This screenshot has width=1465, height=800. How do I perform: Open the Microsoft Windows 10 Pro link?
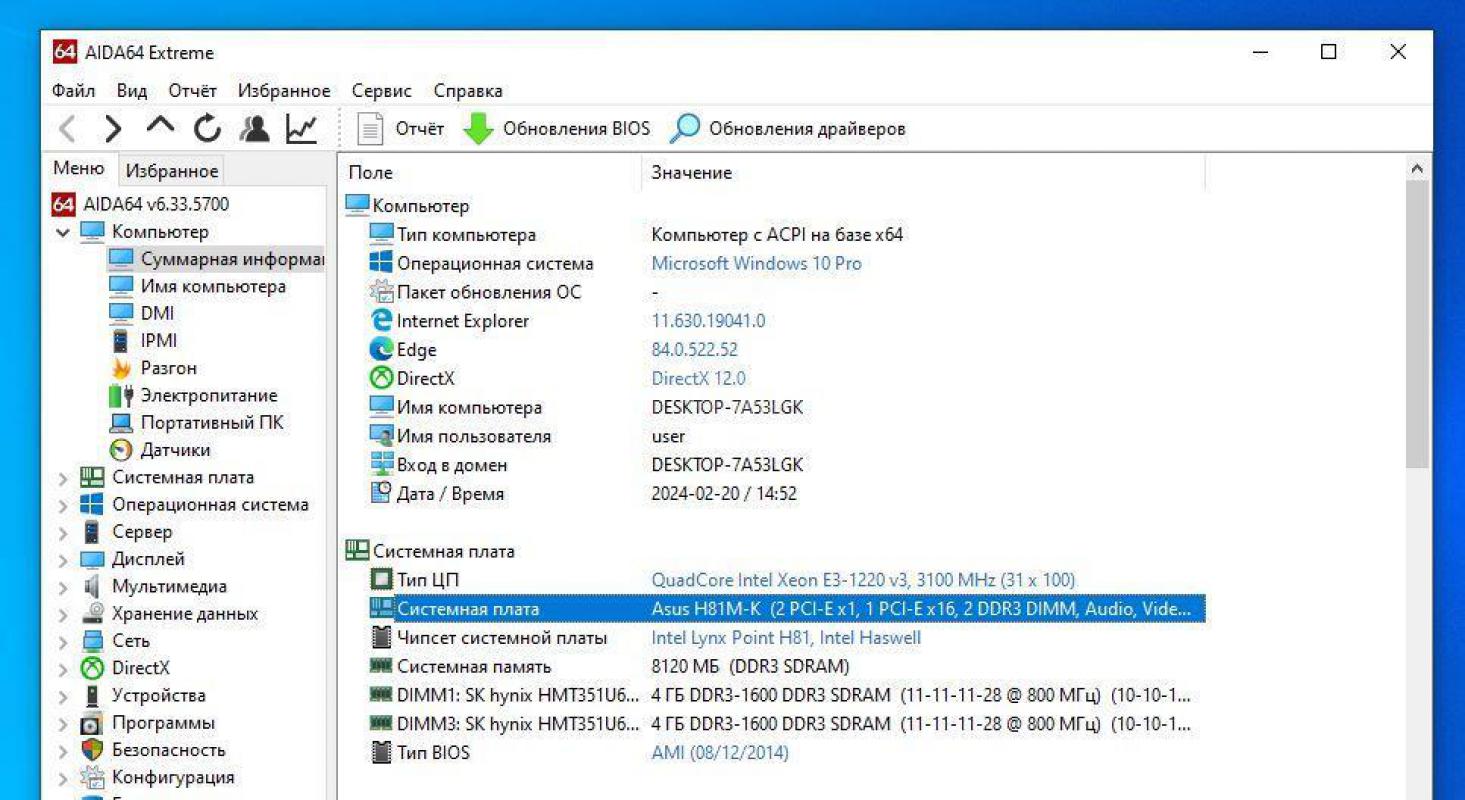[x=756, y=264]
